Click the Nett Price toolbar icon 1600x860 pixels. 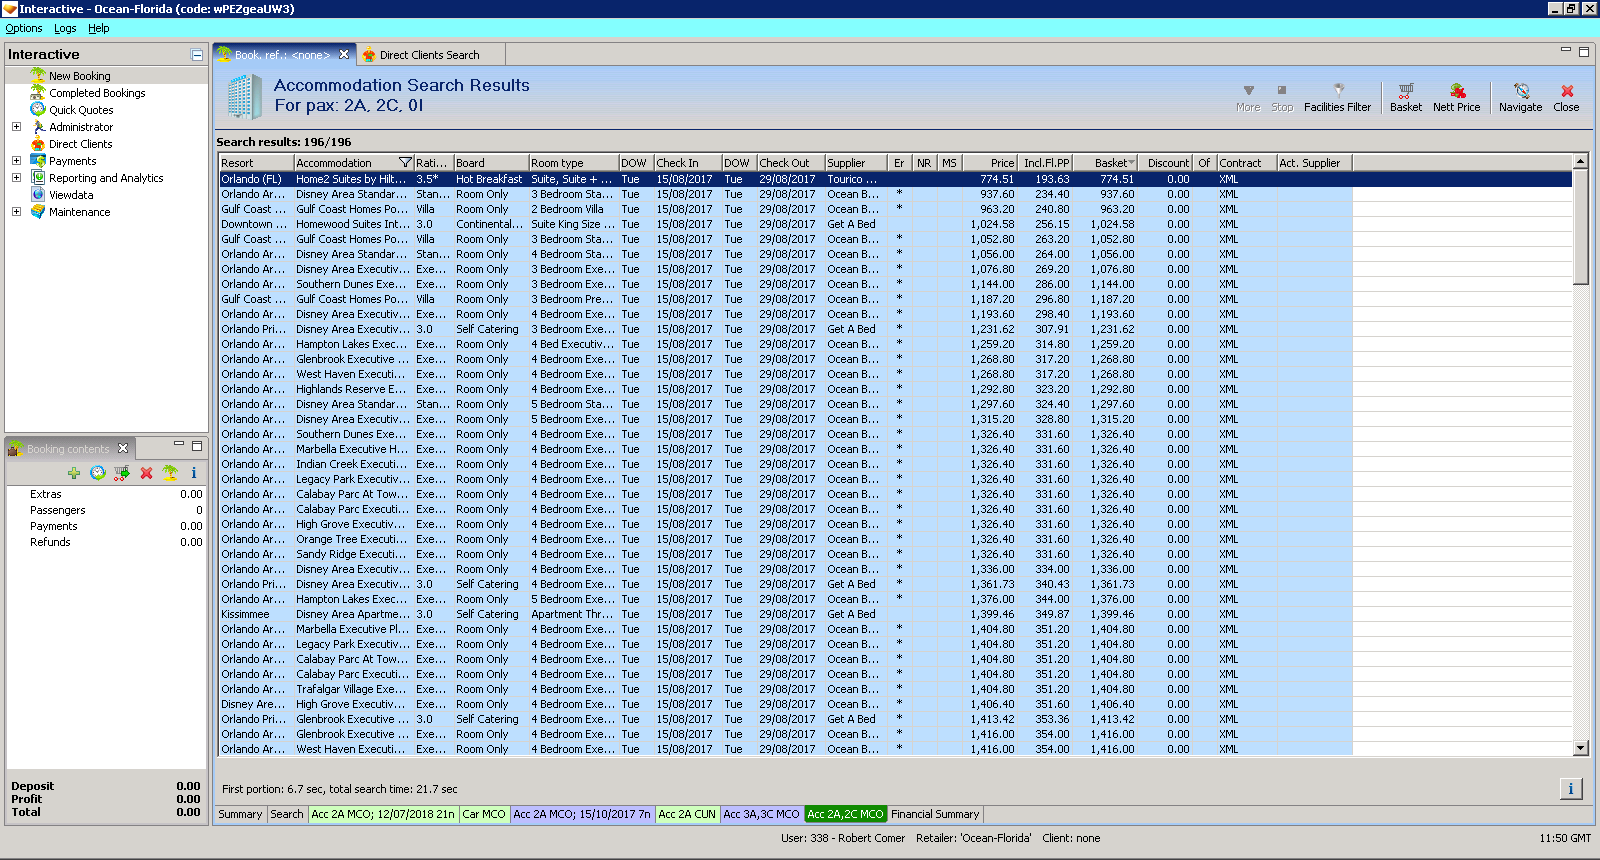coord(1456,97)
